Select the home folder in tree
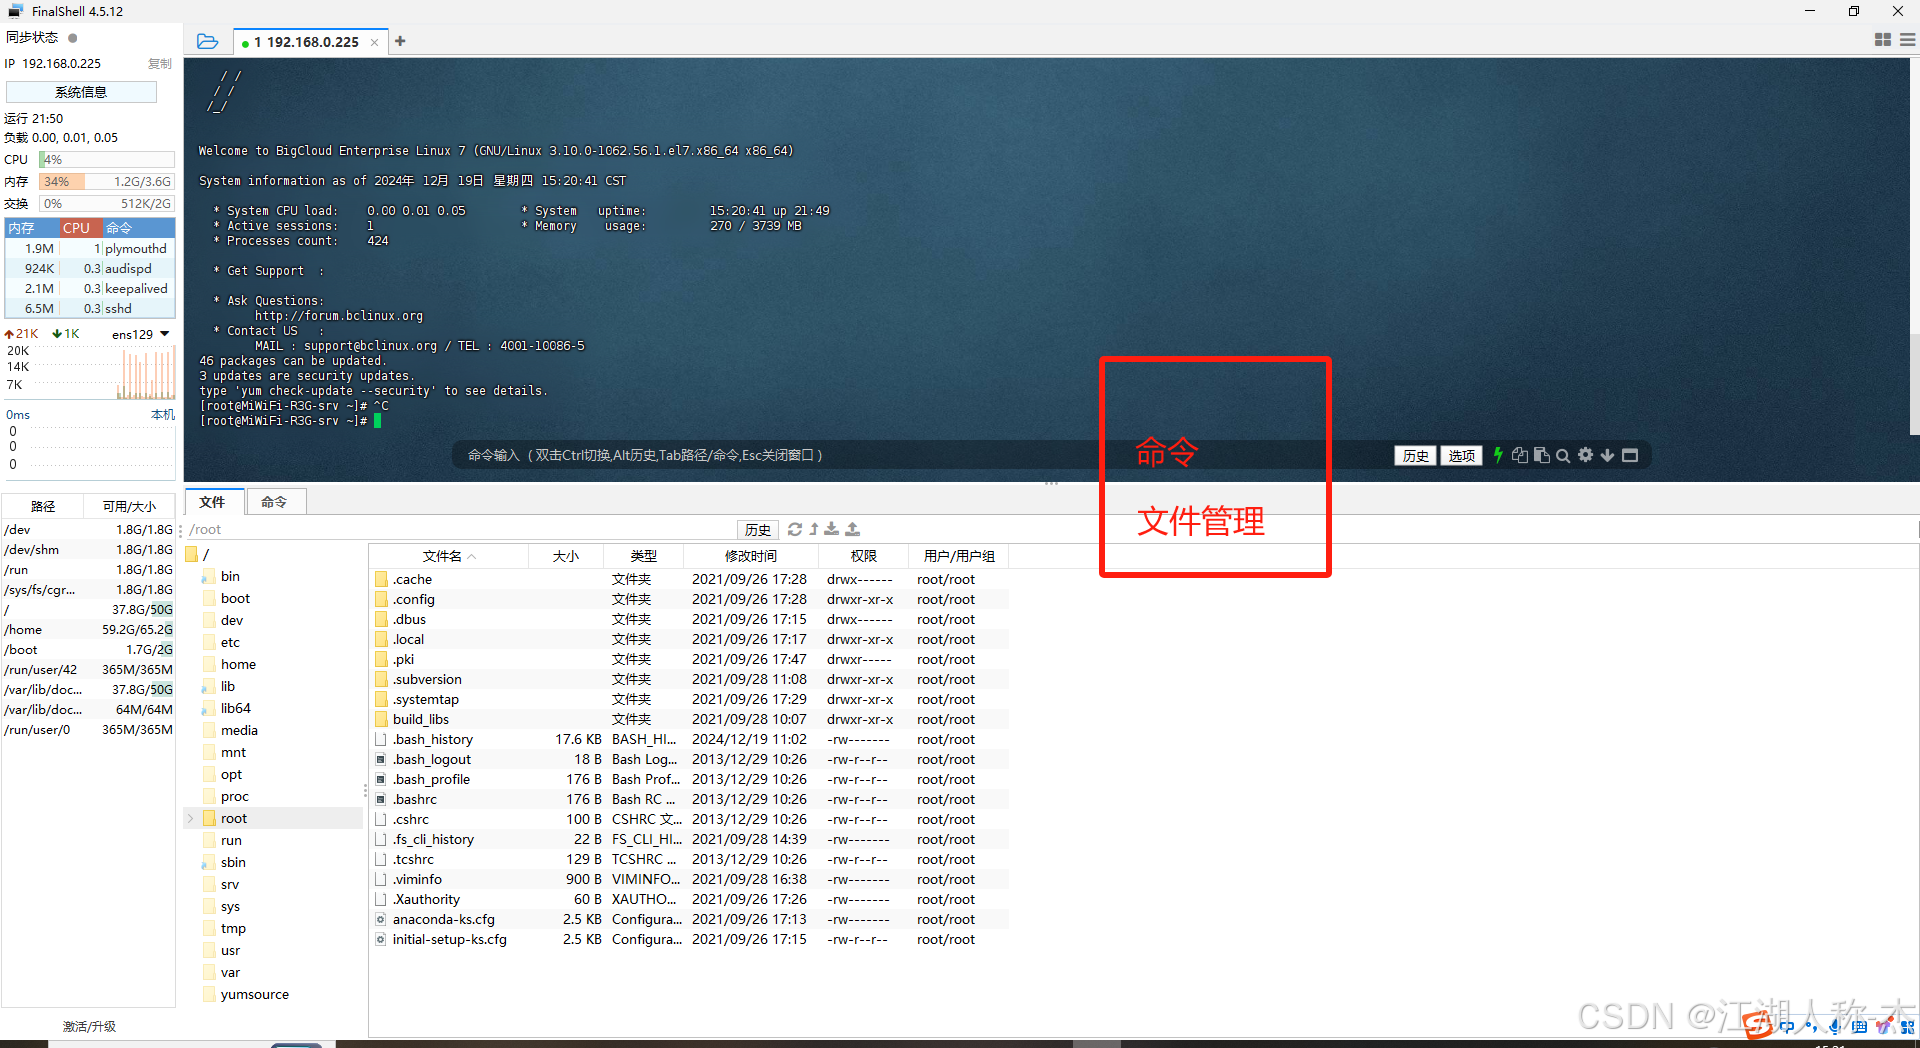 point(238,664)
